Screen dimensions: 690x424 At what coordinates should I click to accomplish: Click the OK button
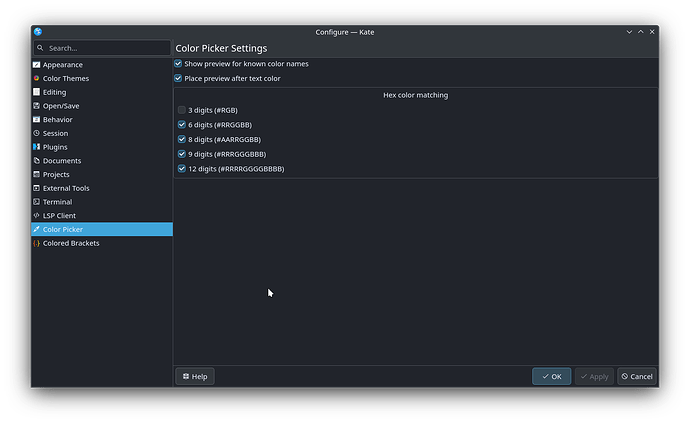[x=551, y=376]
